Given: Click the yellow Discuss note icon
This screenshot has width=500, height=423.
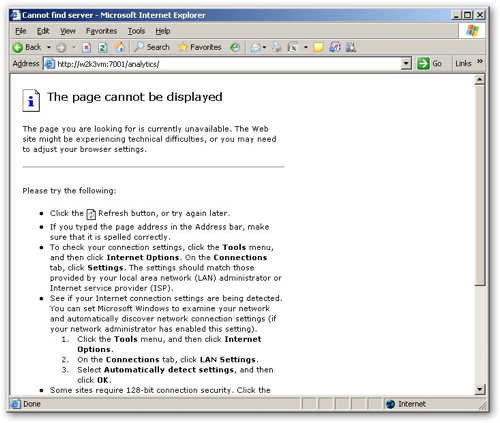Looking at the screenshot, I should pyautogui.click(x=318, y=47).
